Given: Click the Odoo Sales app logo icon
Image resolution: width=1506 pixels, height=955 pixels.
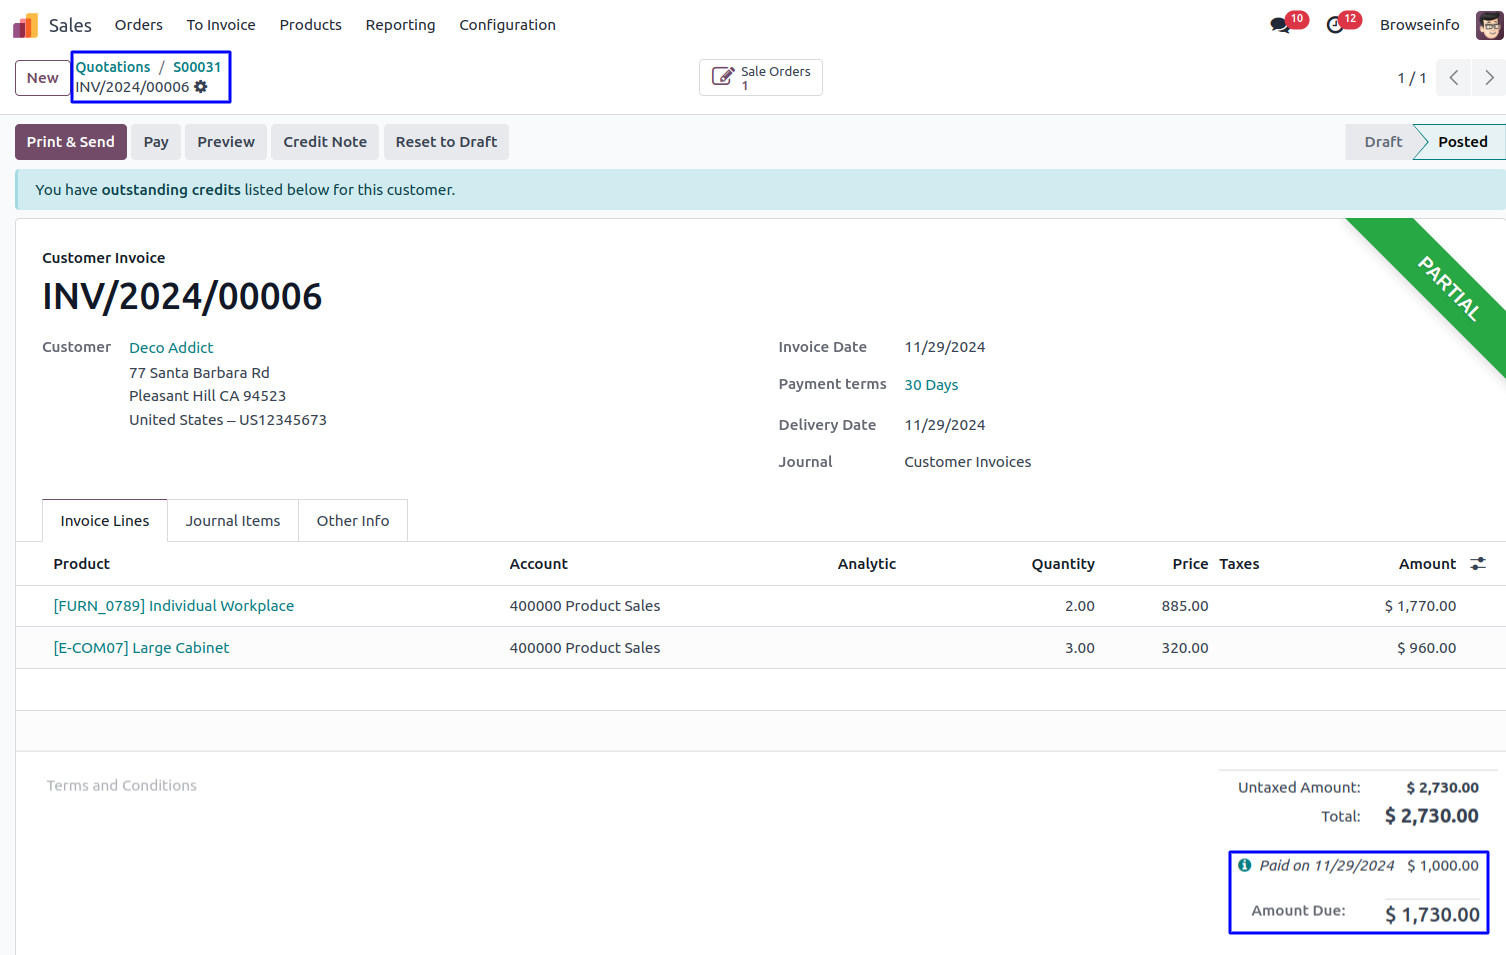Looking at the screenshot, I should coord(25,25).
